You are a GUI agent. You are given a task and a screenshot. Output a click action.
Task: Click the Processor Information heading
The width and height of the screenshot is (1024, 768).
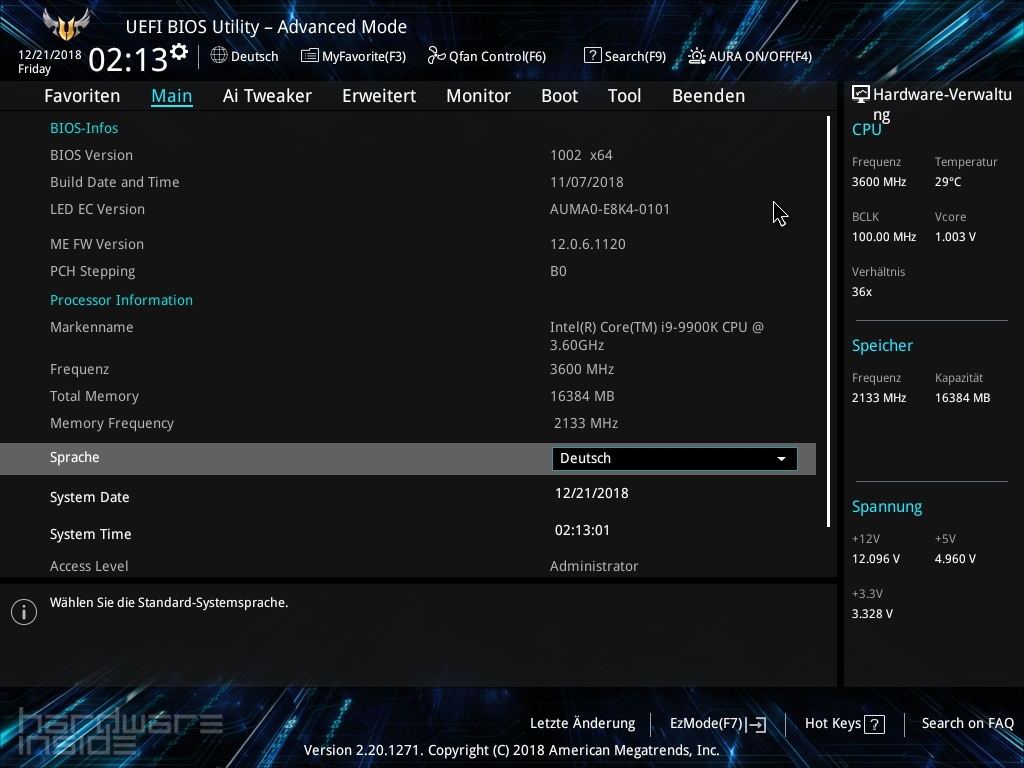tap(121, 300)
